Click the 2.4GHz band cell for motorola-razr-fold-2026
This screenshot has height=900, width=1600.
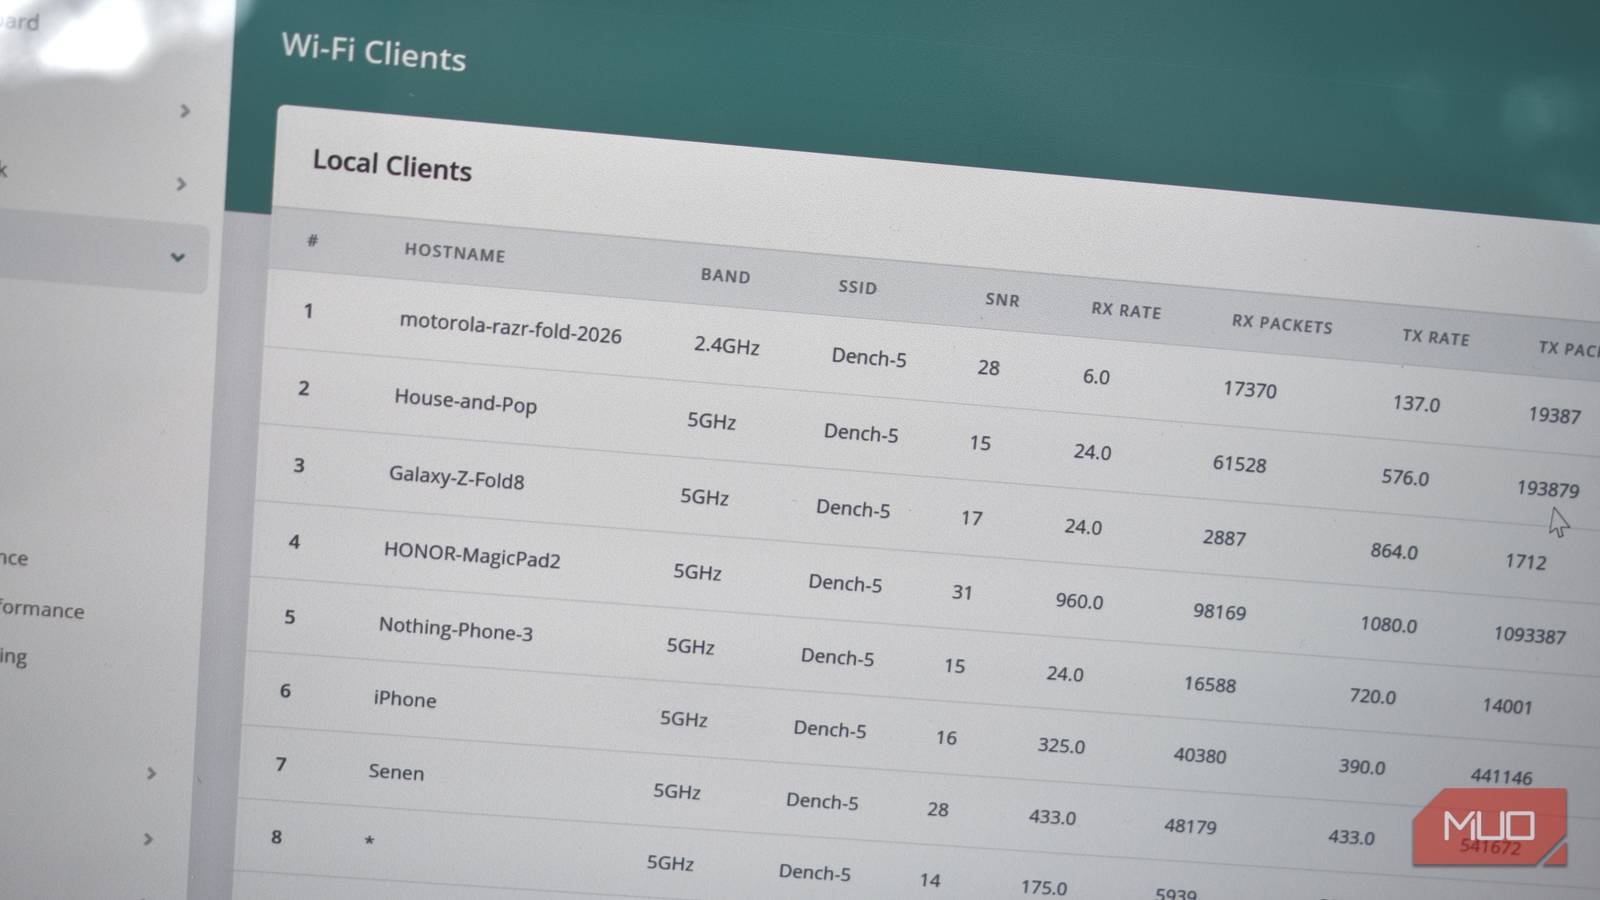click(x=727, y=345)
